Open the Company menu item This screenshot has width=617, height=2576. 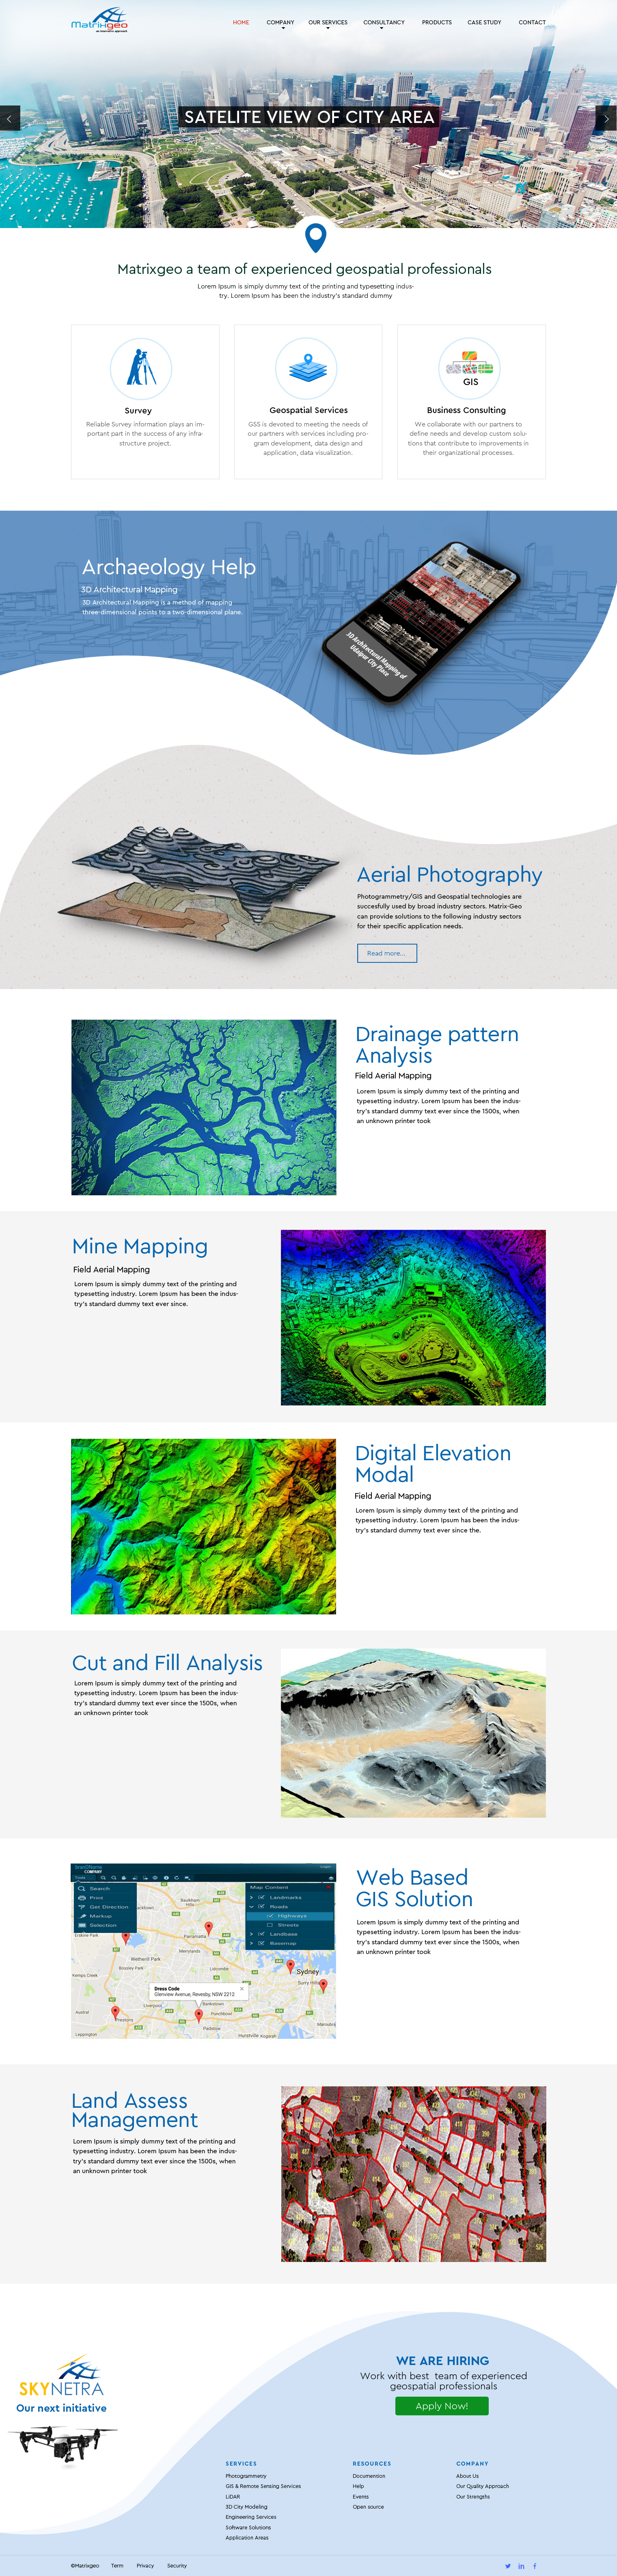click(280, 22)
